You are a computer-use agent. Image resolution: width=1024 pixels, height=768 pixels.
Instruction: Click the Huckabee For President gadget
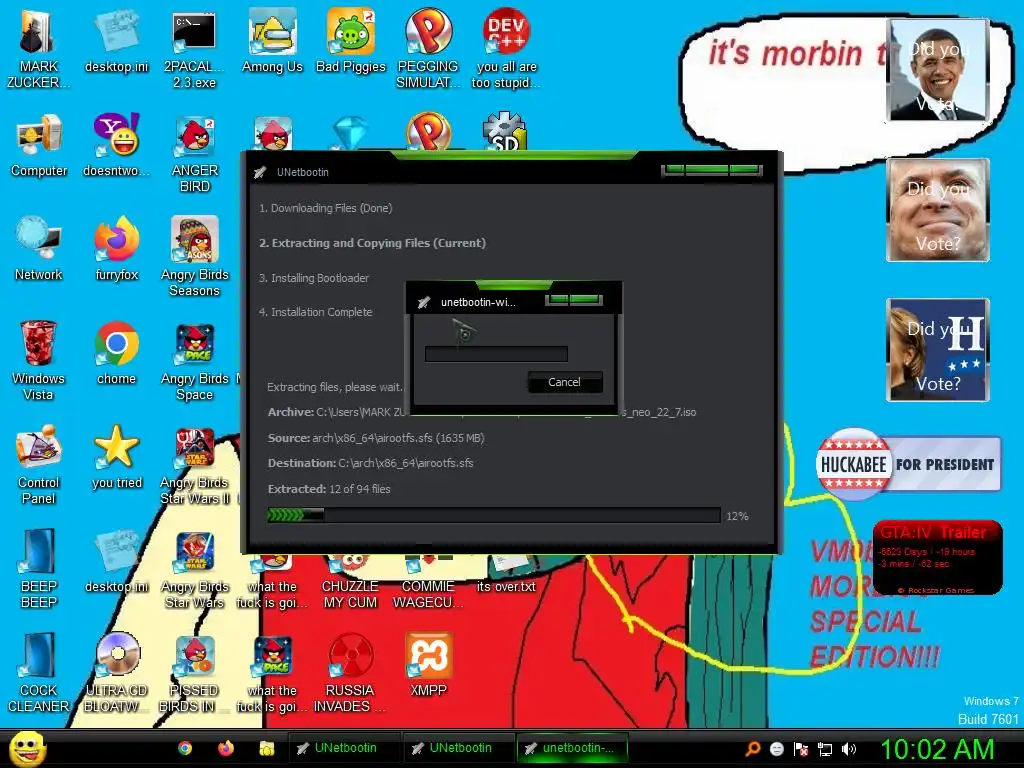pos(908,464)
